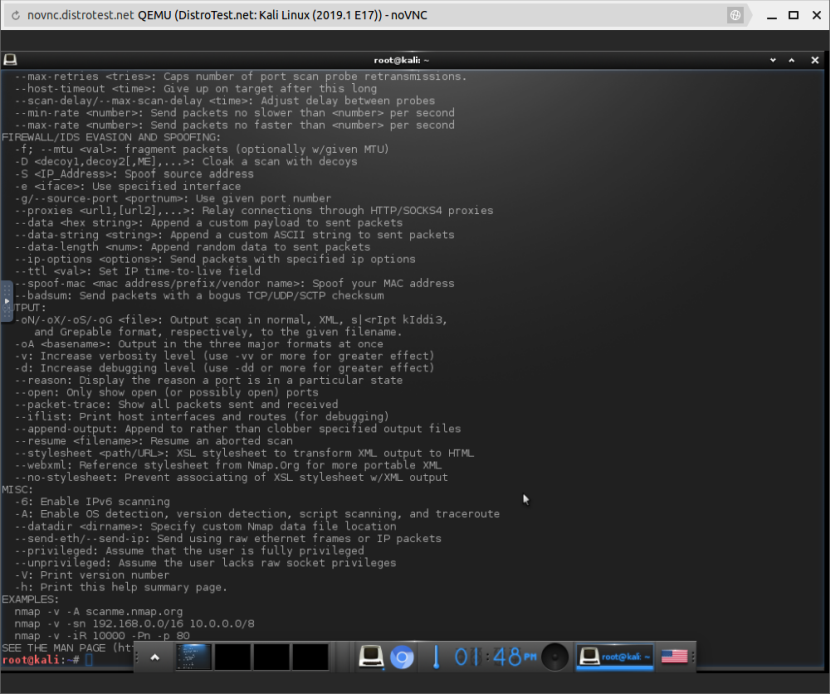Expand the noVNC control bar handle
Viewport: 830px width, 694px height.
pos(6,301)
